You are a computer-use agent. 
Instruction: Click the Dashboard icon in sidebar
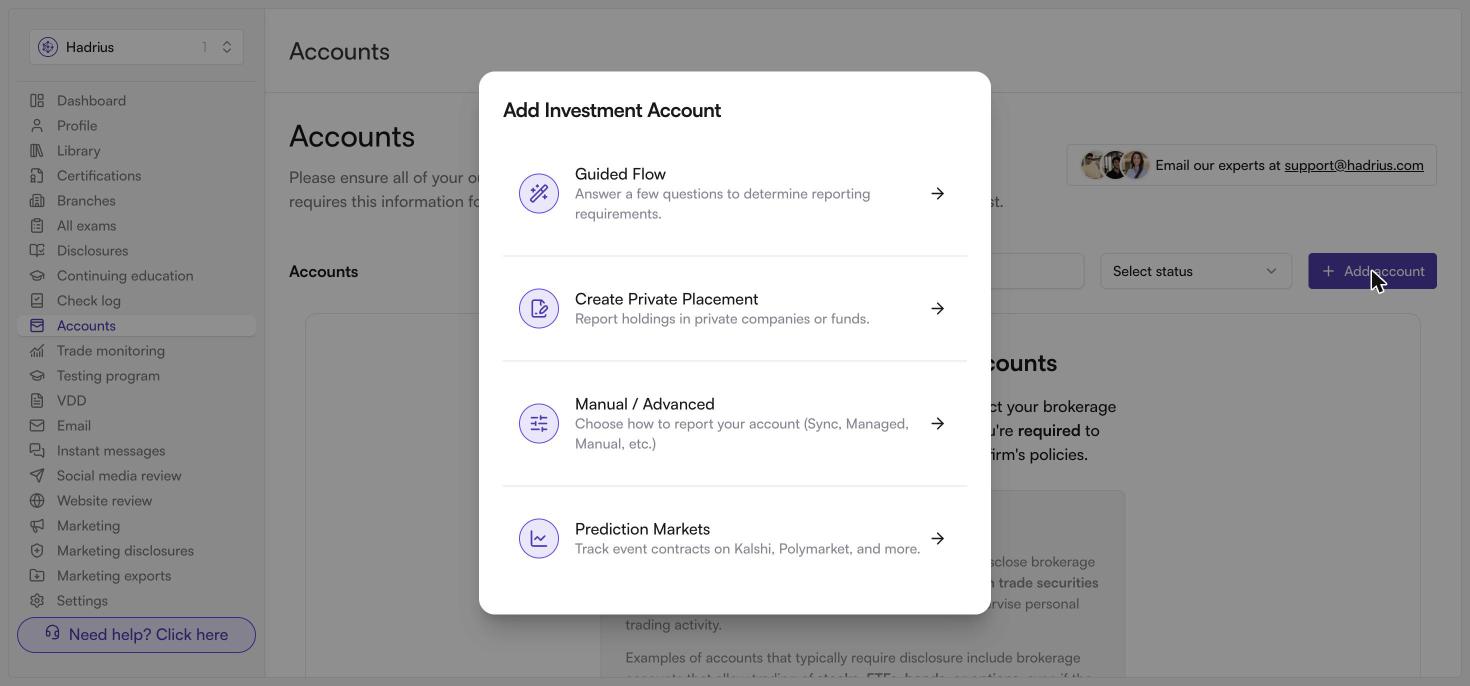[x=37, y=101]
